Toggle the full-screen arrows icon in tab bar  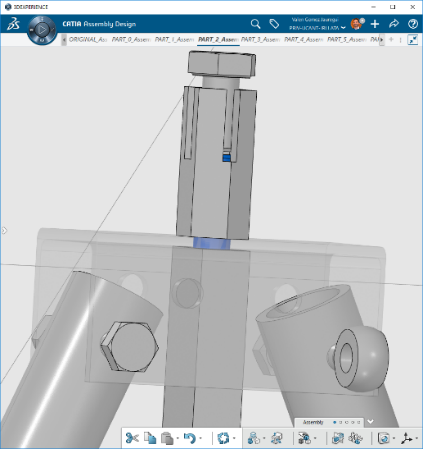pos(413,40)
